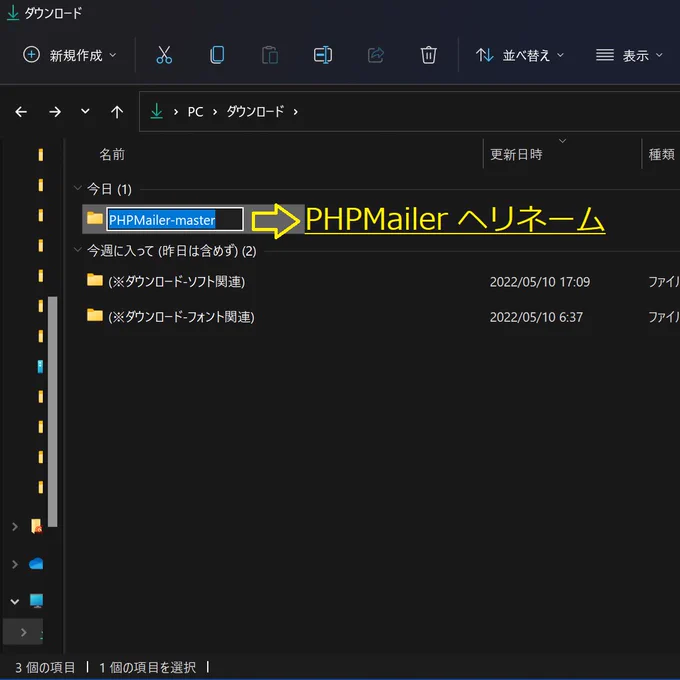Collapse the 今週に入って group
The image size is (680, 680).
coord(78,250)
